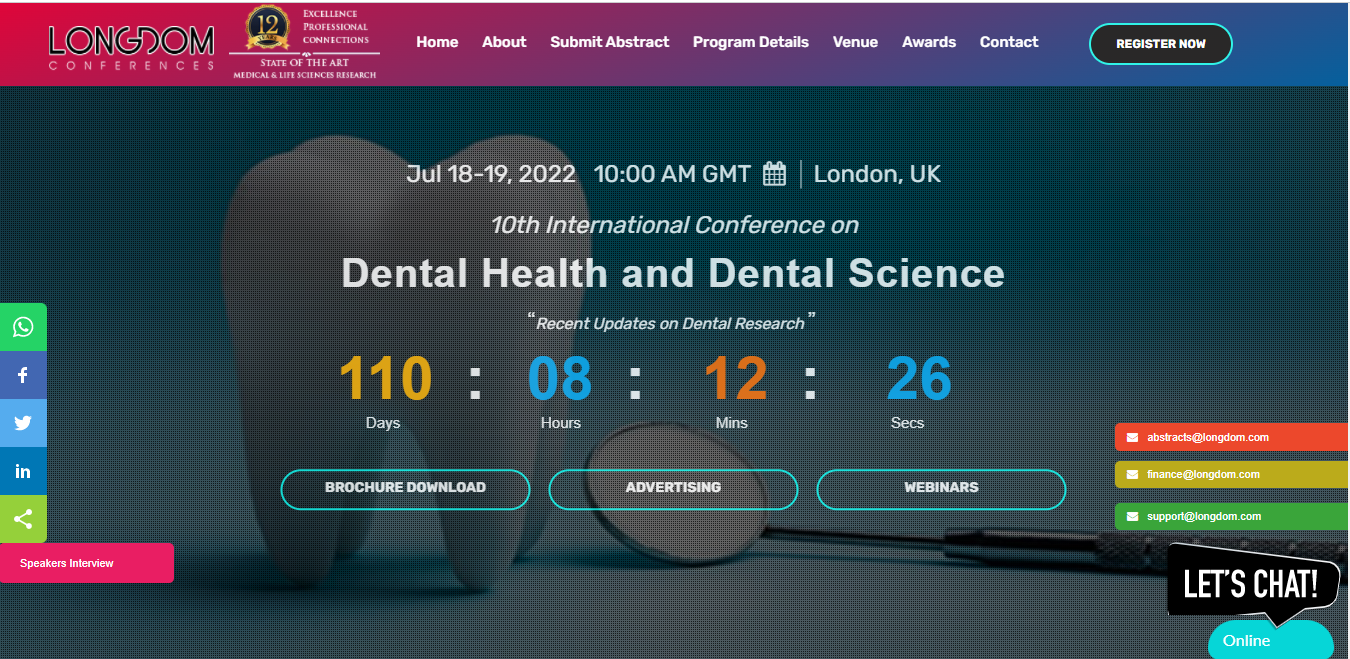Click the calendar icon beside the event date
Screen dimensions: 1350x659
click(x=774, y=173)
